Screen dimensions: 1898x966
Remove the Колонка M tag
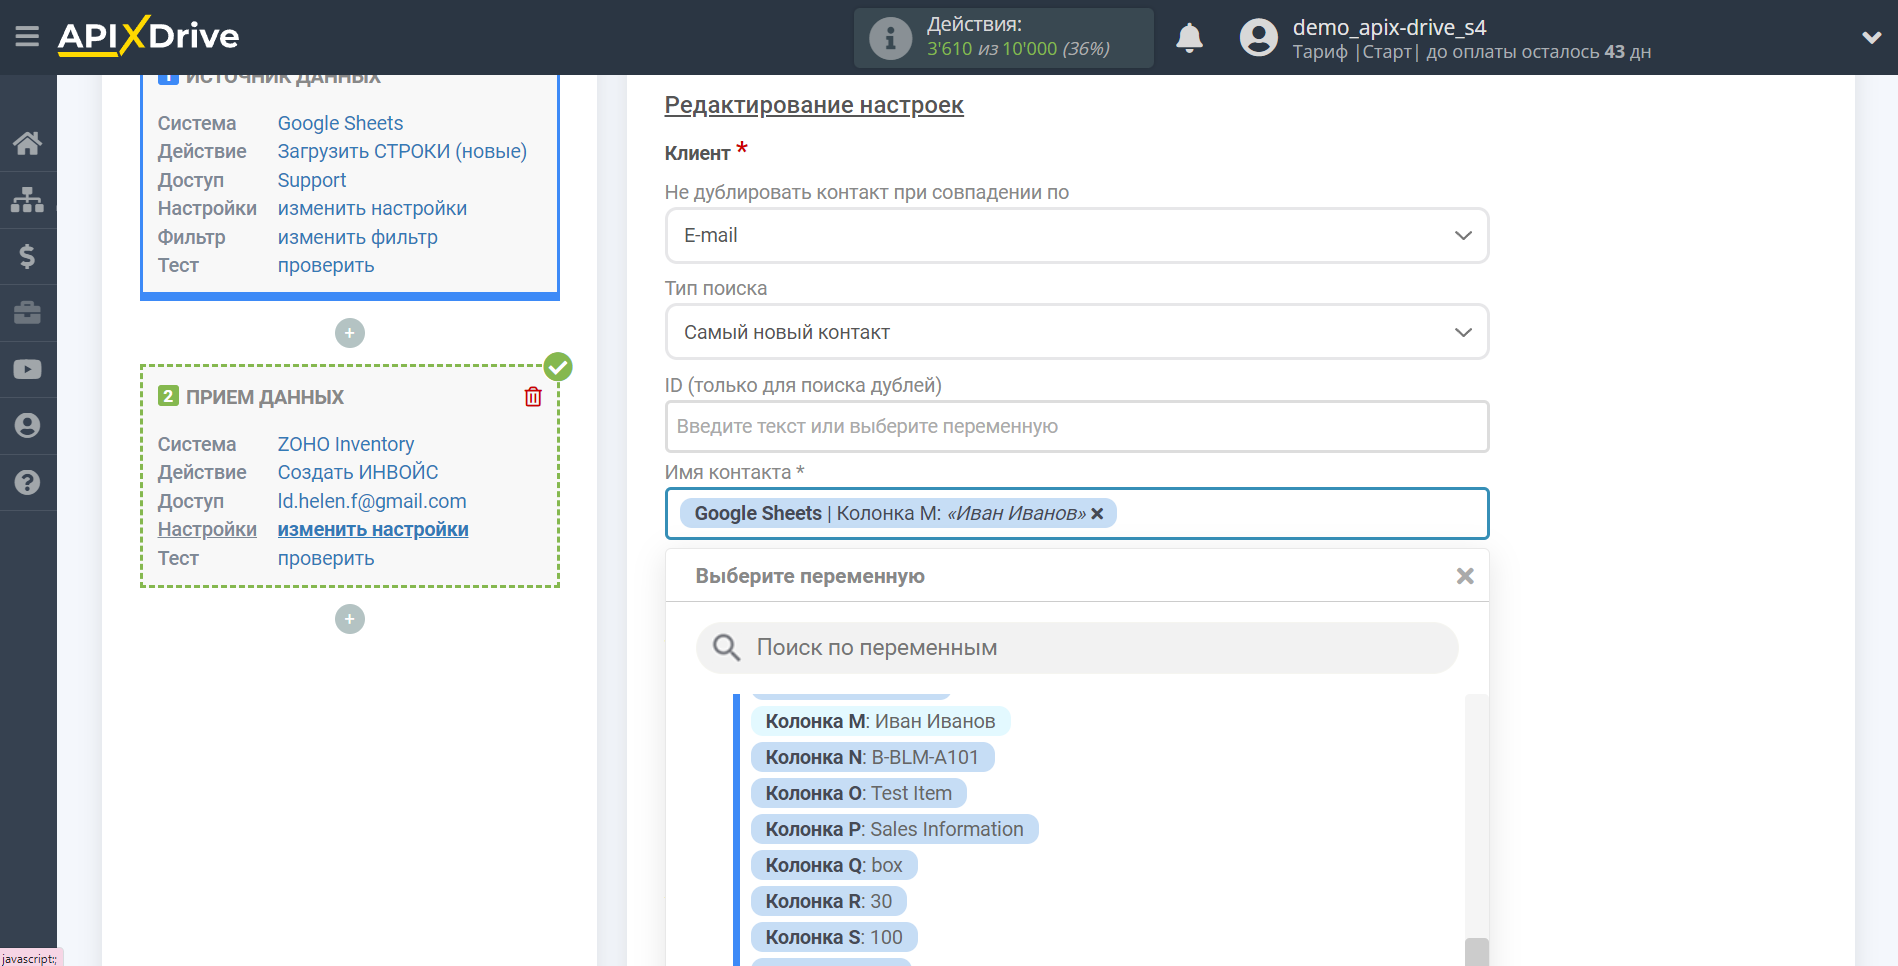point(1097,513)
